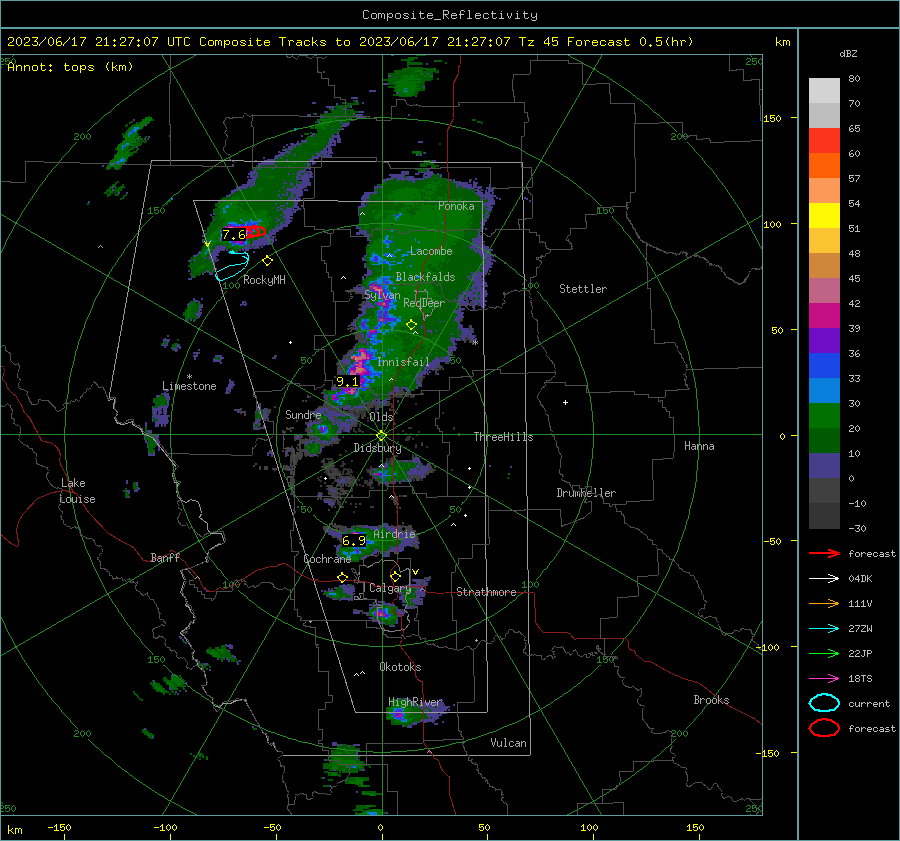This screenshot has height=841, width=900.
Task: Click the bright yellow swatch in the dBZ scale
Action: [824, 216]
